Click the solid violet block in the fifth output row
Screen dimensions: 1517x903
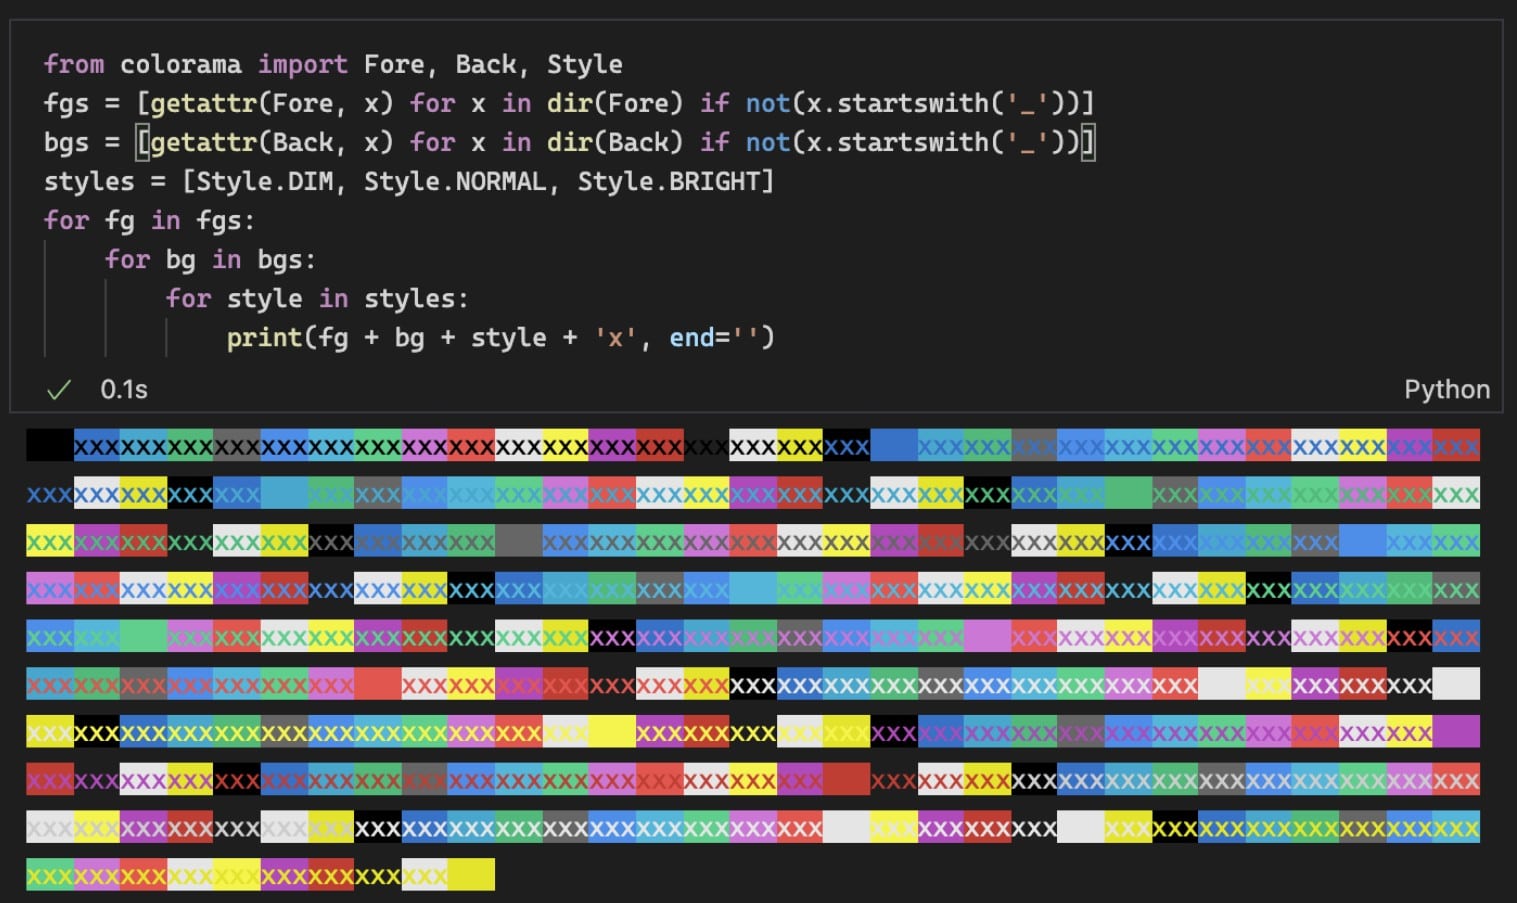pos(987,637)
